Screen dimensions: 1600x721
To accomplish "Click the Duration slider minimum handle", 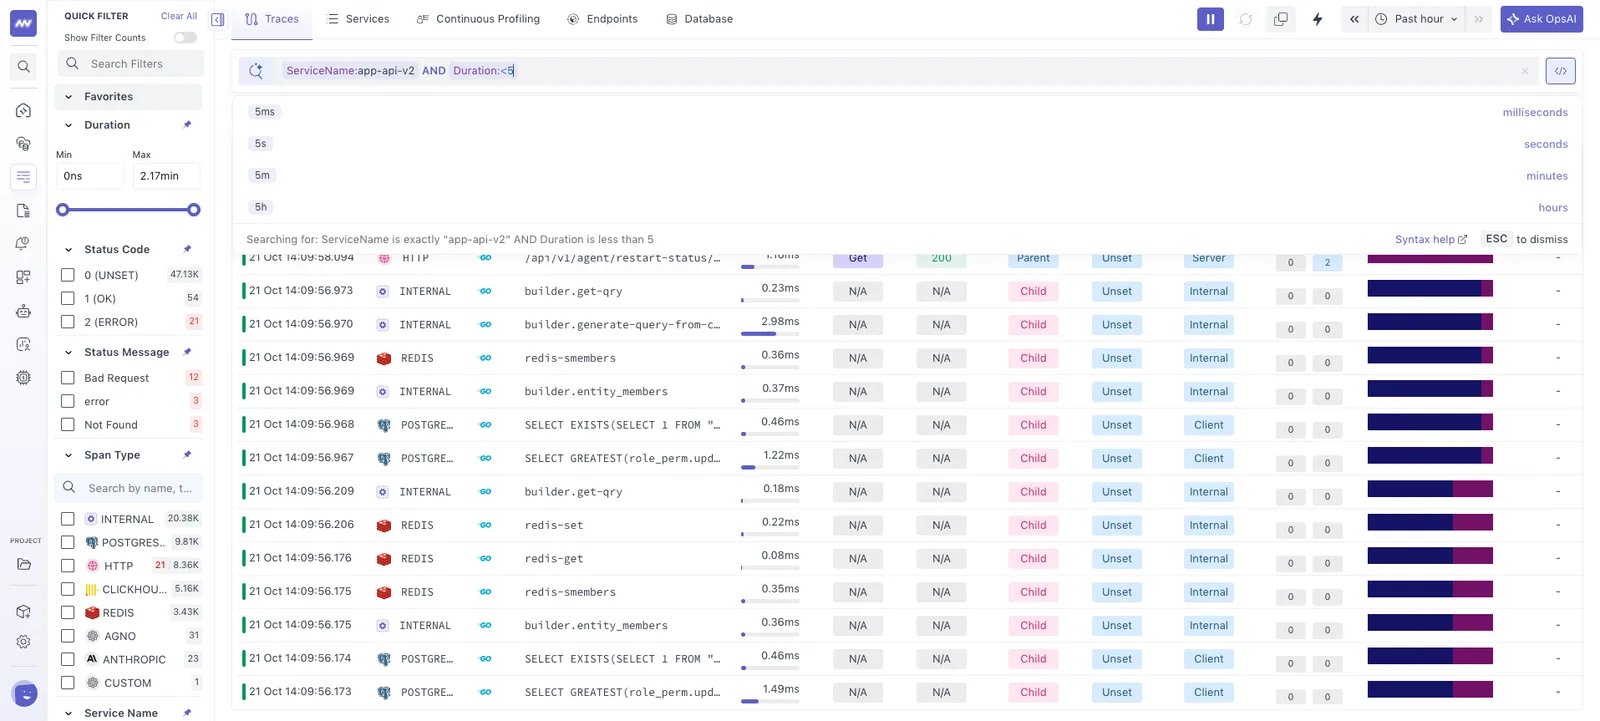I will [x=63, y=210].
